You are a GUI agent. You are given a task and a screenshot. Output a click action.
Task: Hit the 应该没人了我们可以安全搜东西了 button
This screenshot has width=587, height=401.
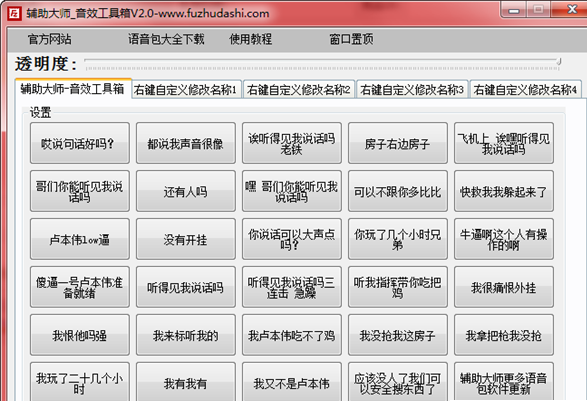[x=398, y=382]
